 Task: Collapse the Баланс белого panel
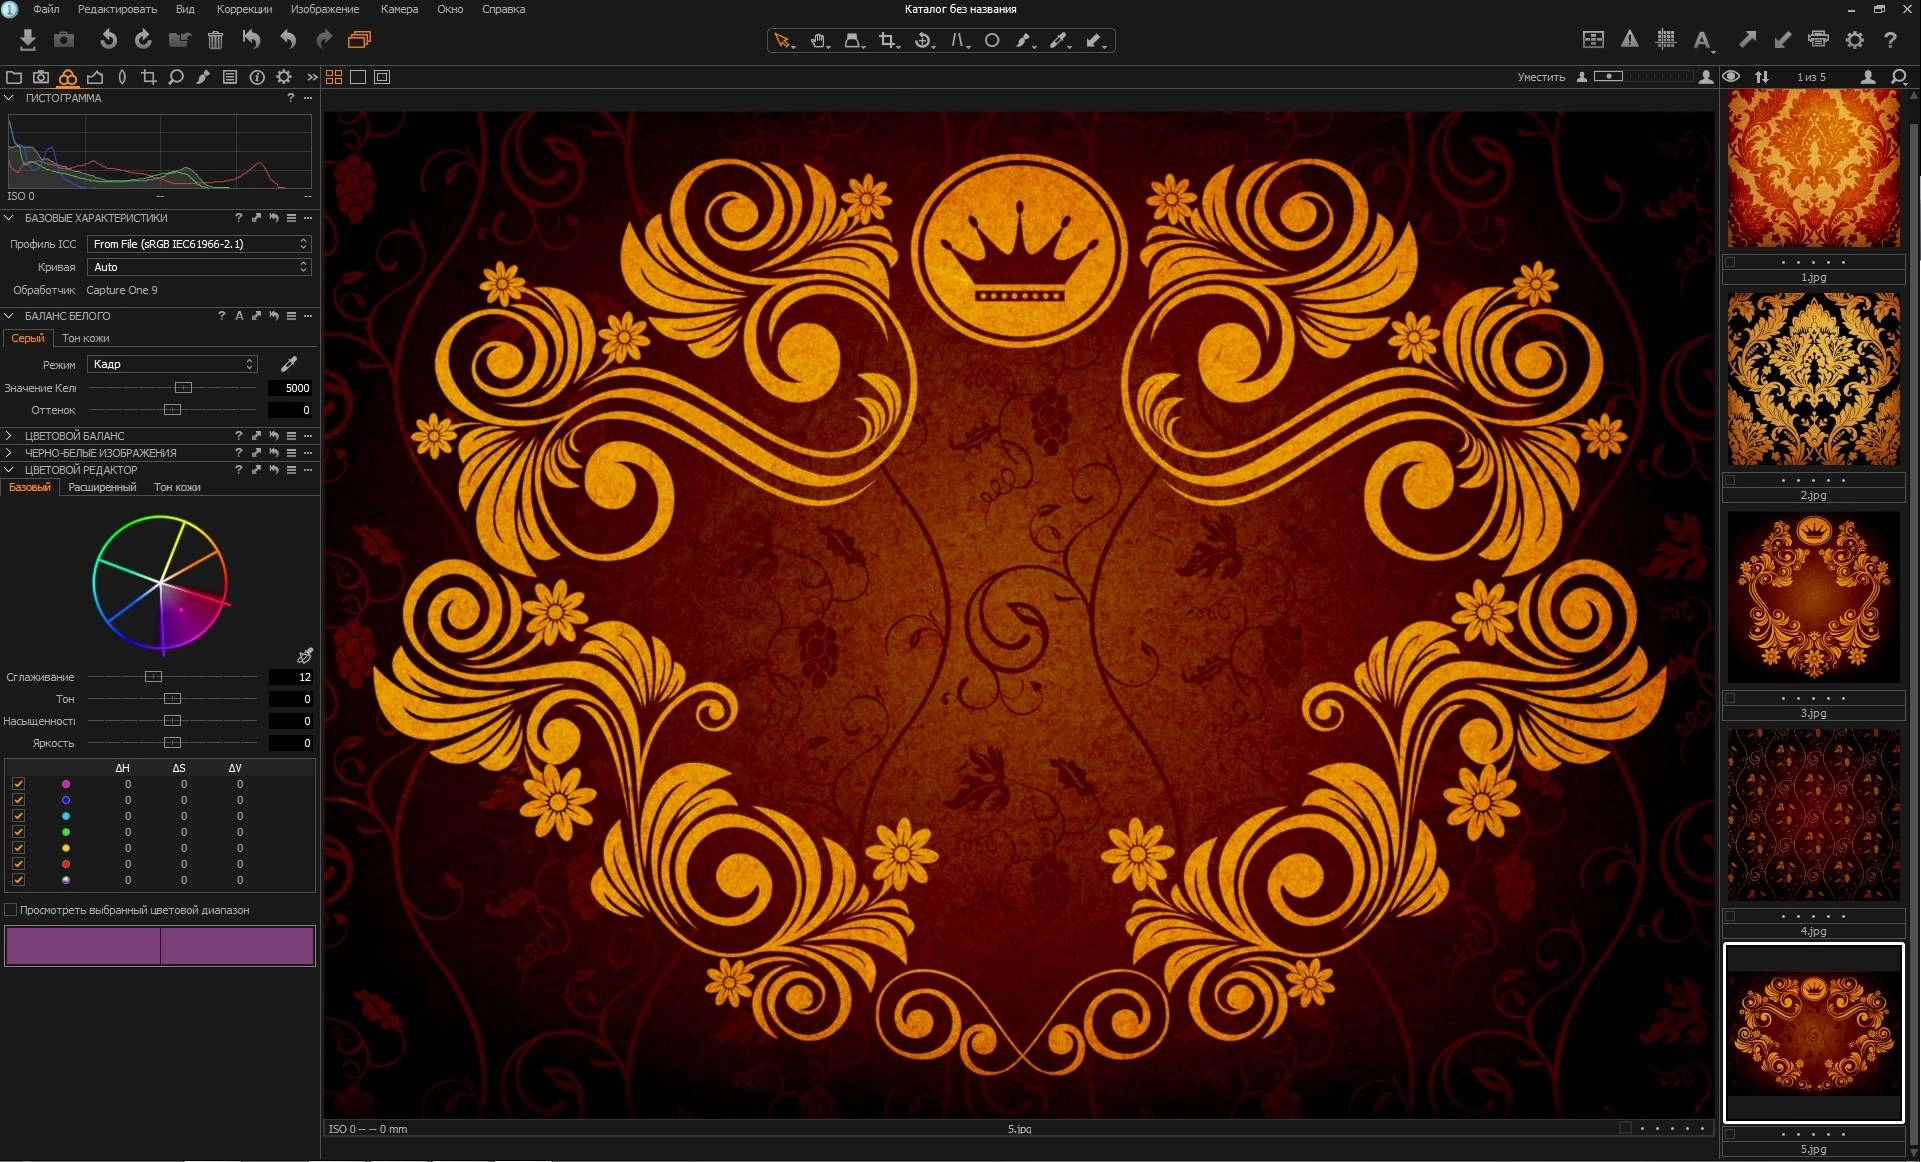(x=9, y=316)
